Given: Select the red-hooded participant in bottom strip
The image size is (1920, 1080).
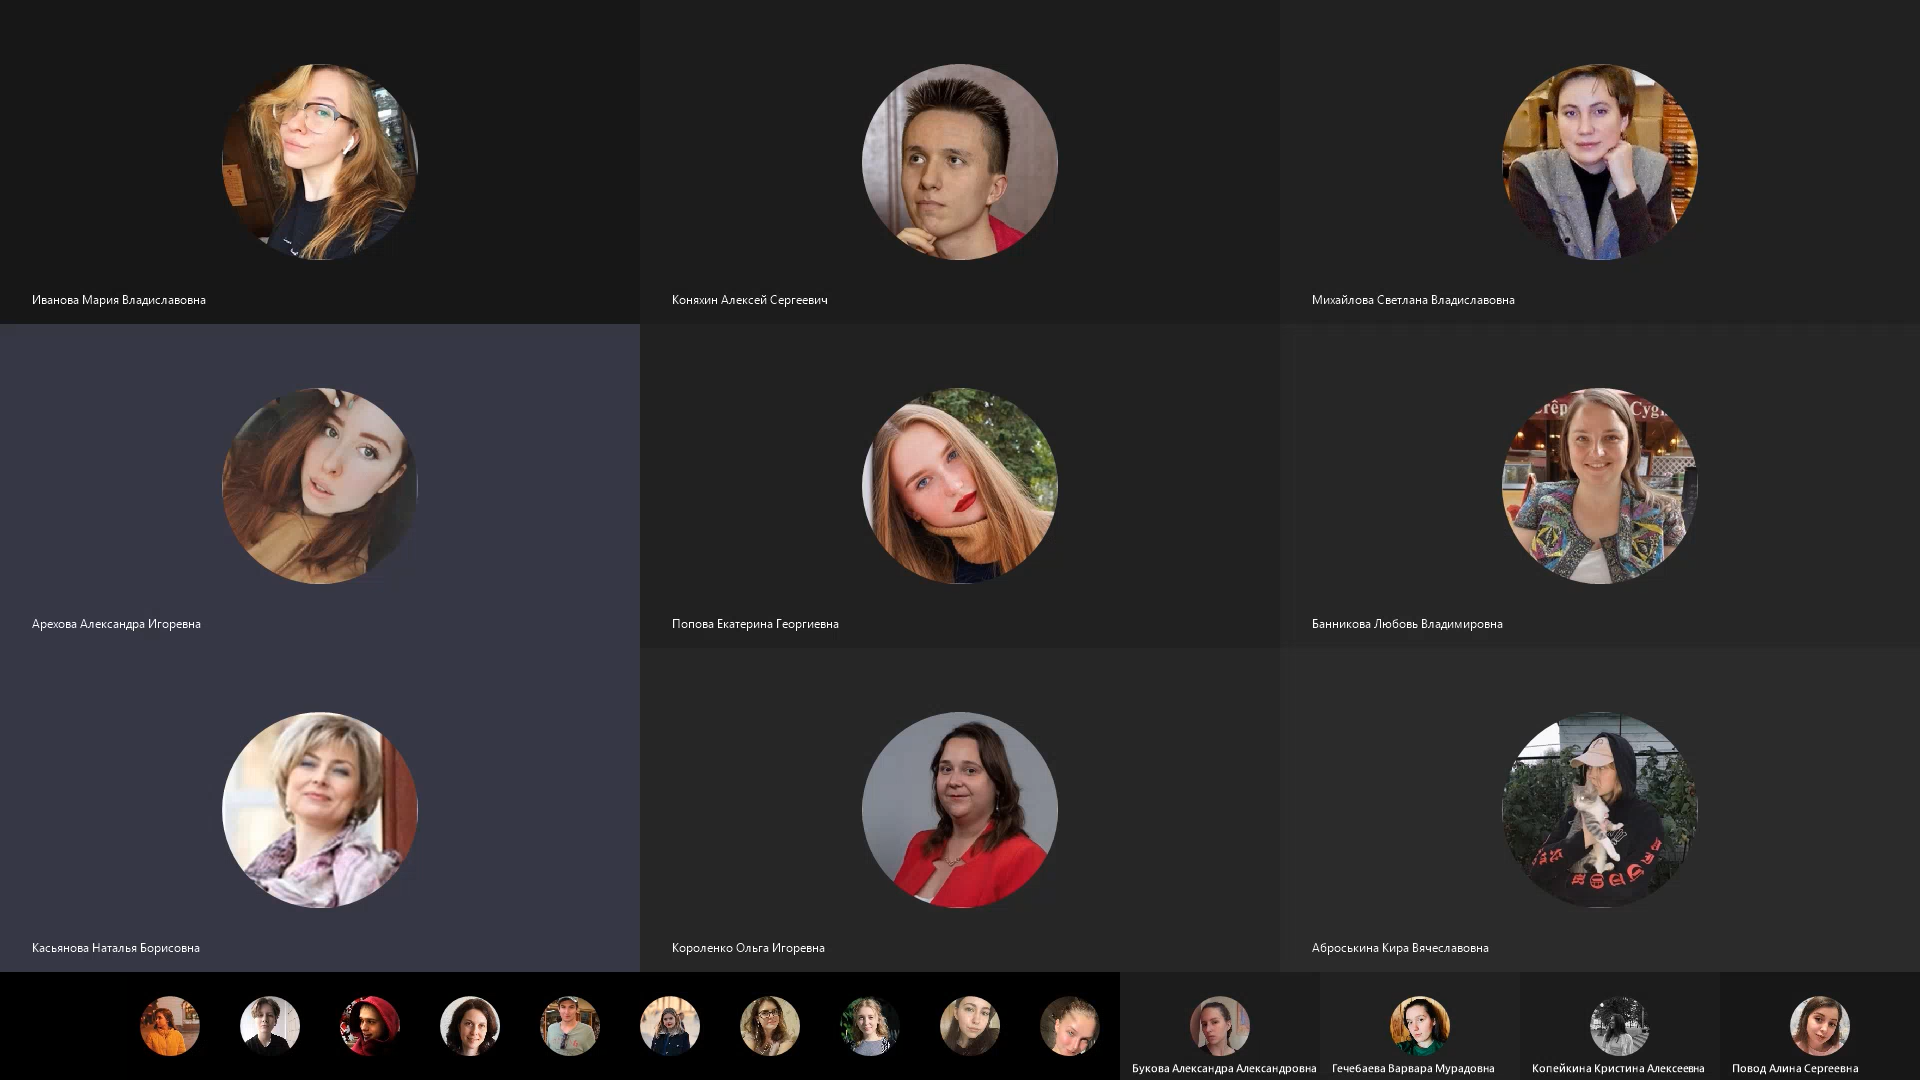Looking at the screenshot, I should pos(370,1026).
